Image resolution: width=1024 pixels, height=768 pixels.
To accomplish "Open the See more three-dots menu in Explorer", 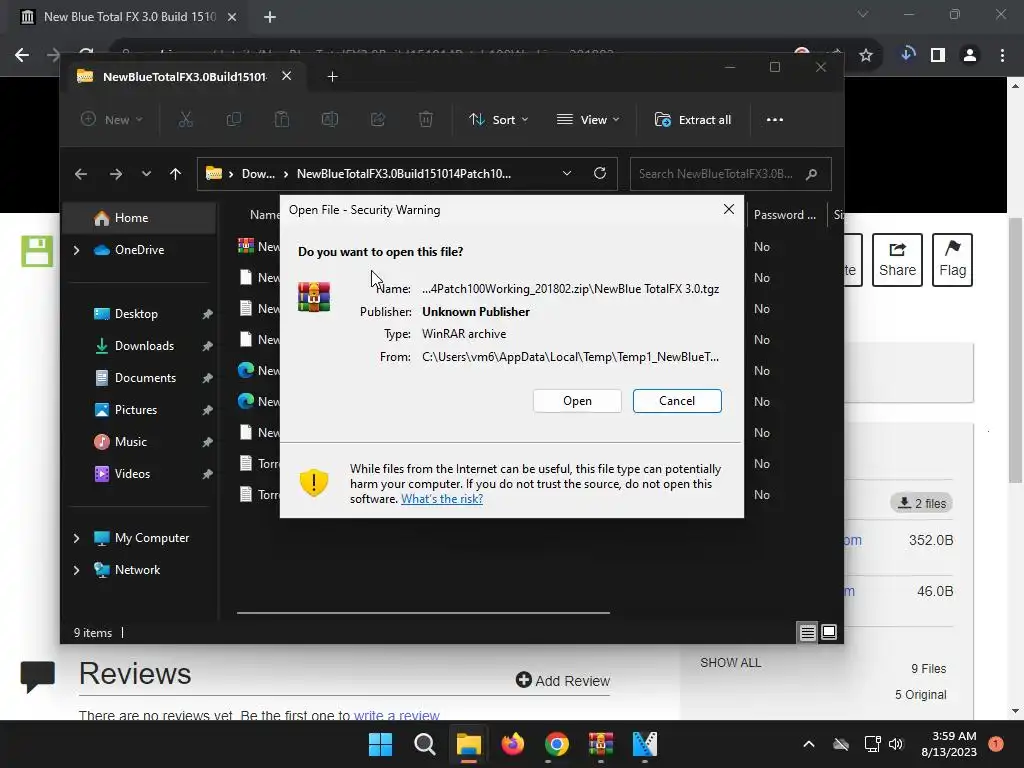I will 775,120.
